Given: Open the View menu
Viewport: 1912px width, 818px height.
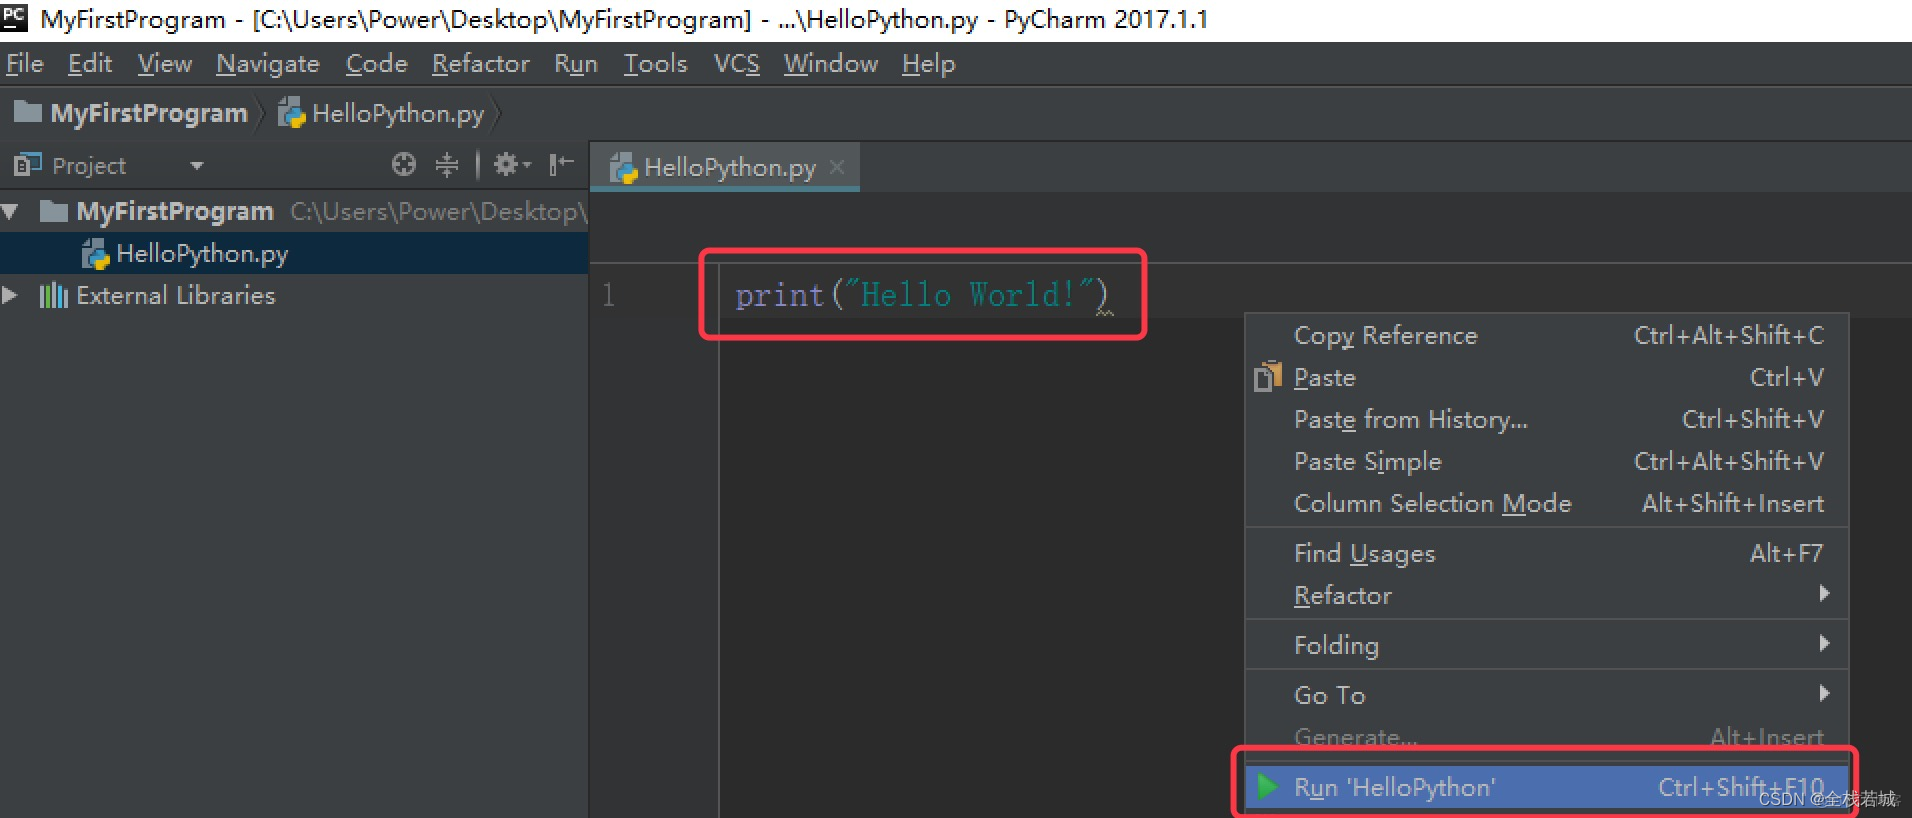Looking at the screenshot, I should (x=165, y=64).
